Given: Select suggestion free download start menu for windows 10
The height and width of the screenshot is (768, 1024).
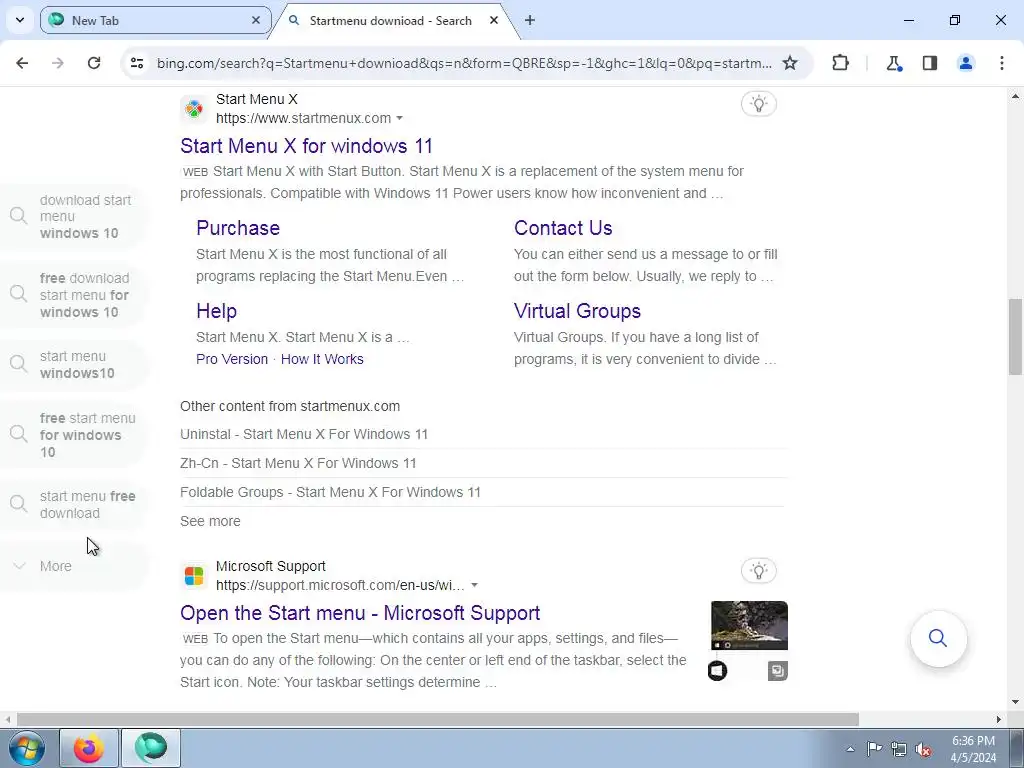Looking at the screenshot, I should click(x=74, y=295).
